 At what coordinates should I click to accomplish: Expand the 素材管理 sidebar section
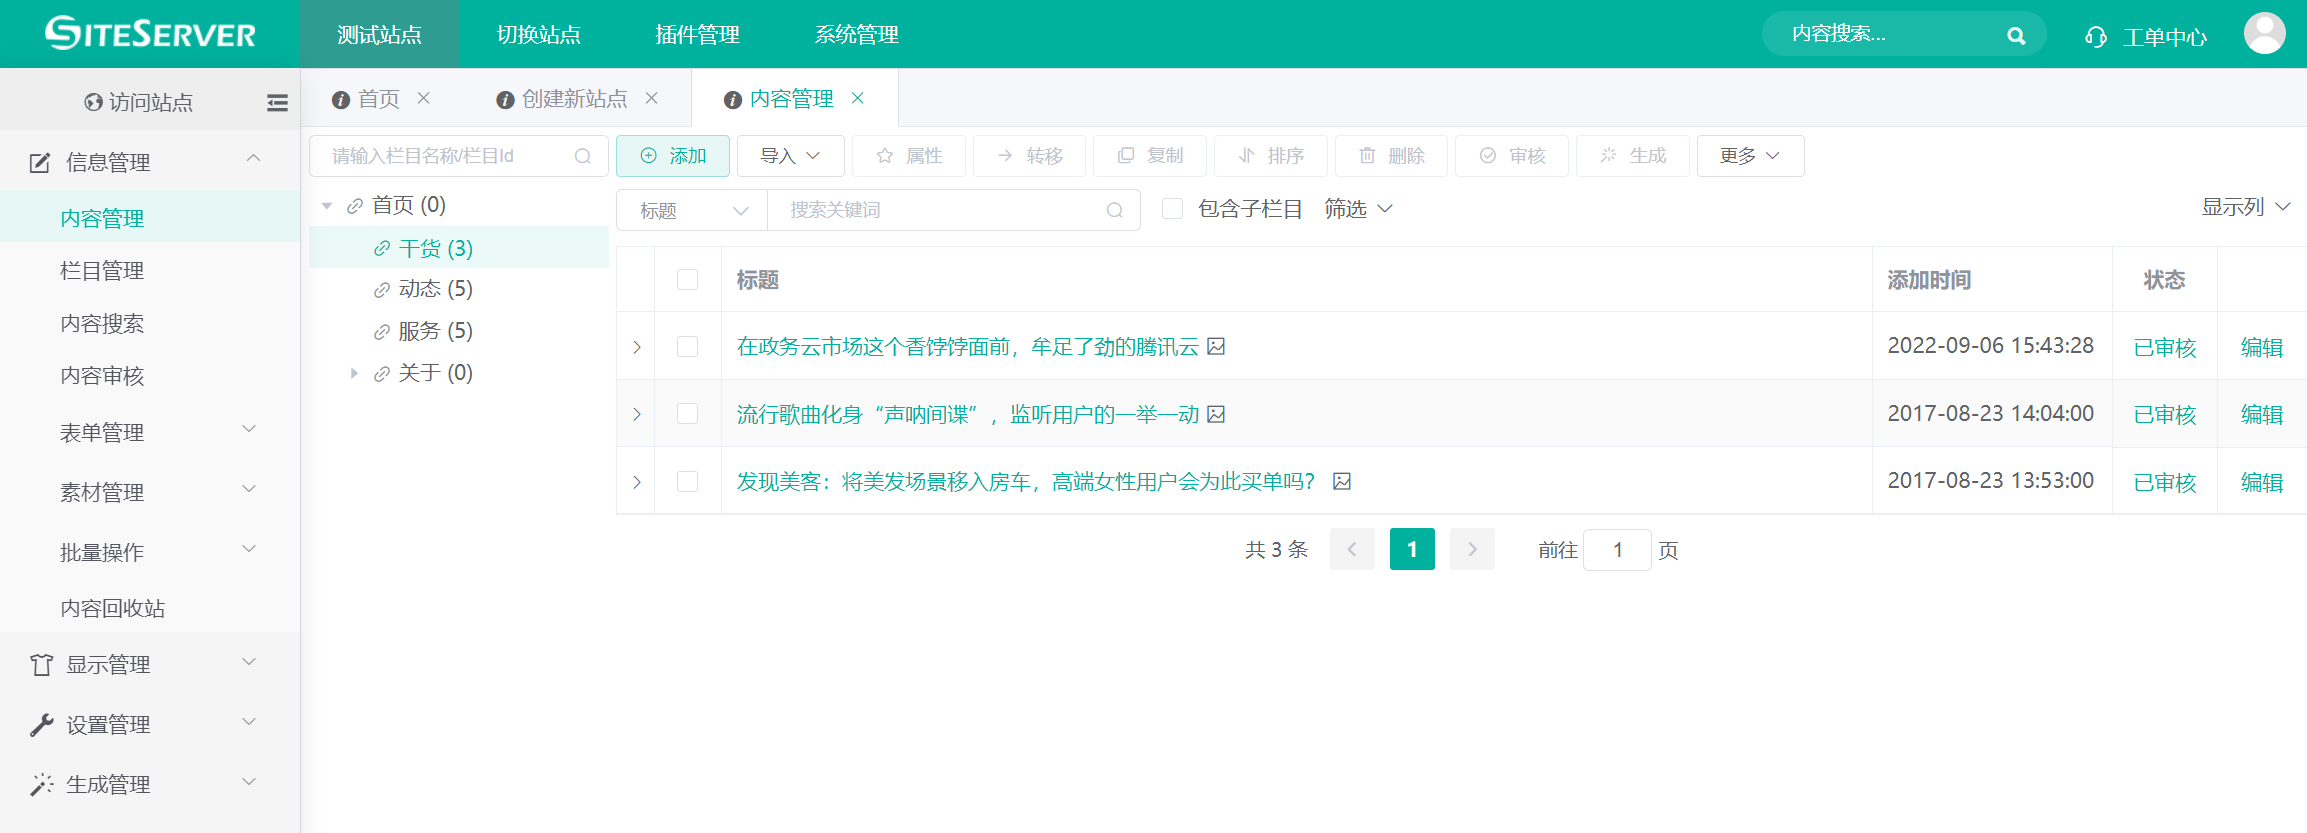(150, 492)
